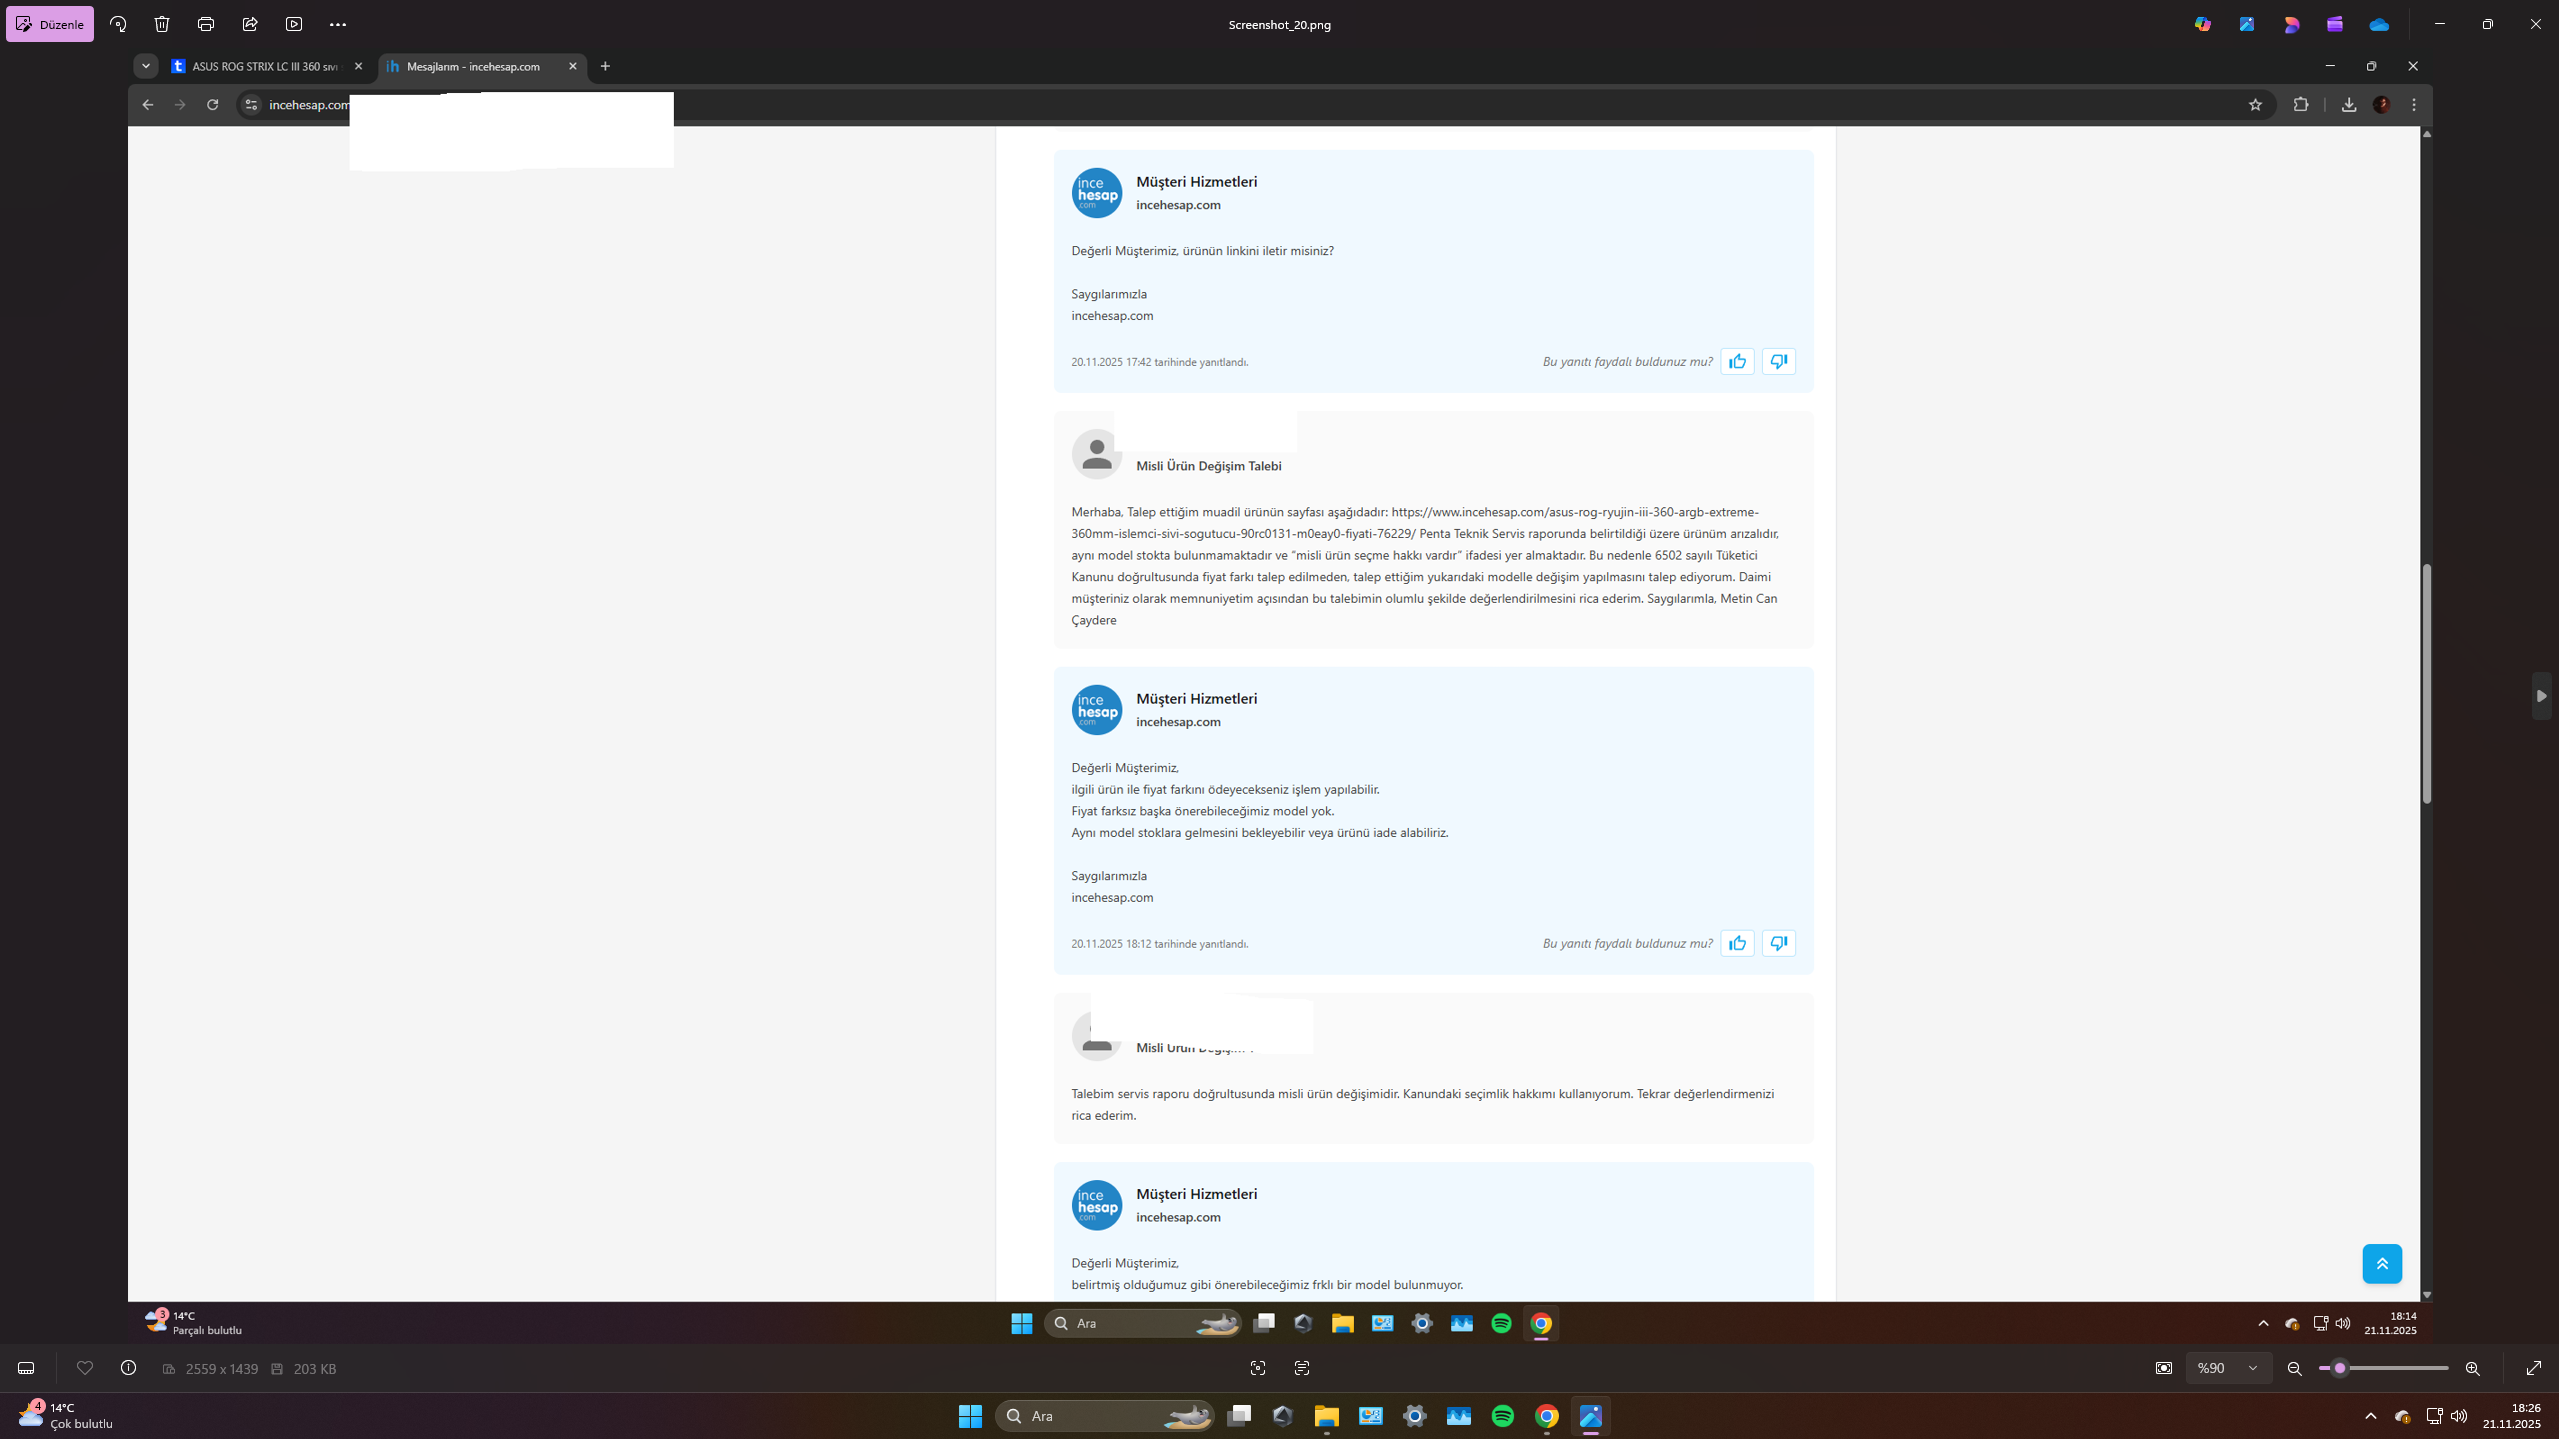Reload the page in pictured Chrome
This screenshot has height=1439, width=2559.
[212, 104]
